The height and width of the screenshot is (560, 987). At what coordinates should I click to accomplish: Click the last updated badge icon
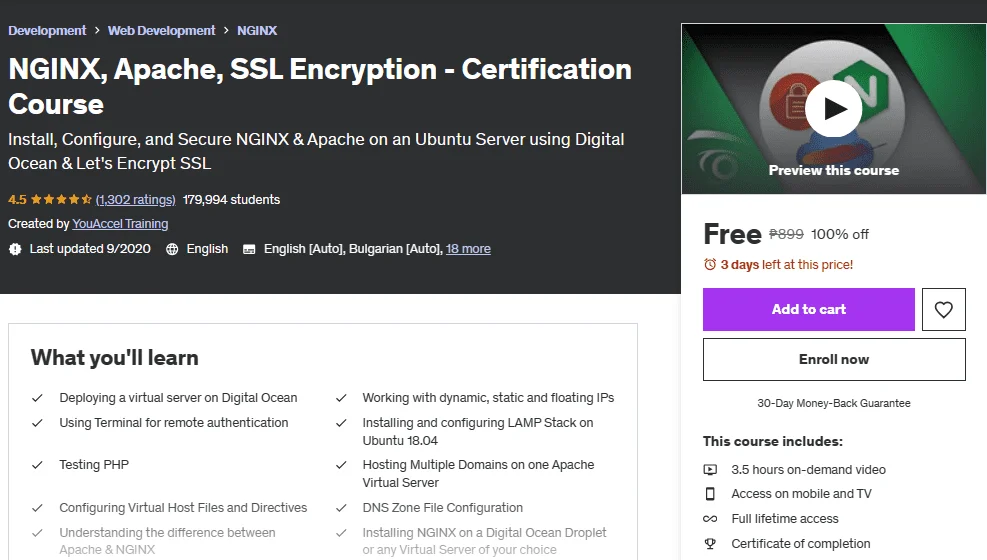pos(15,249)
